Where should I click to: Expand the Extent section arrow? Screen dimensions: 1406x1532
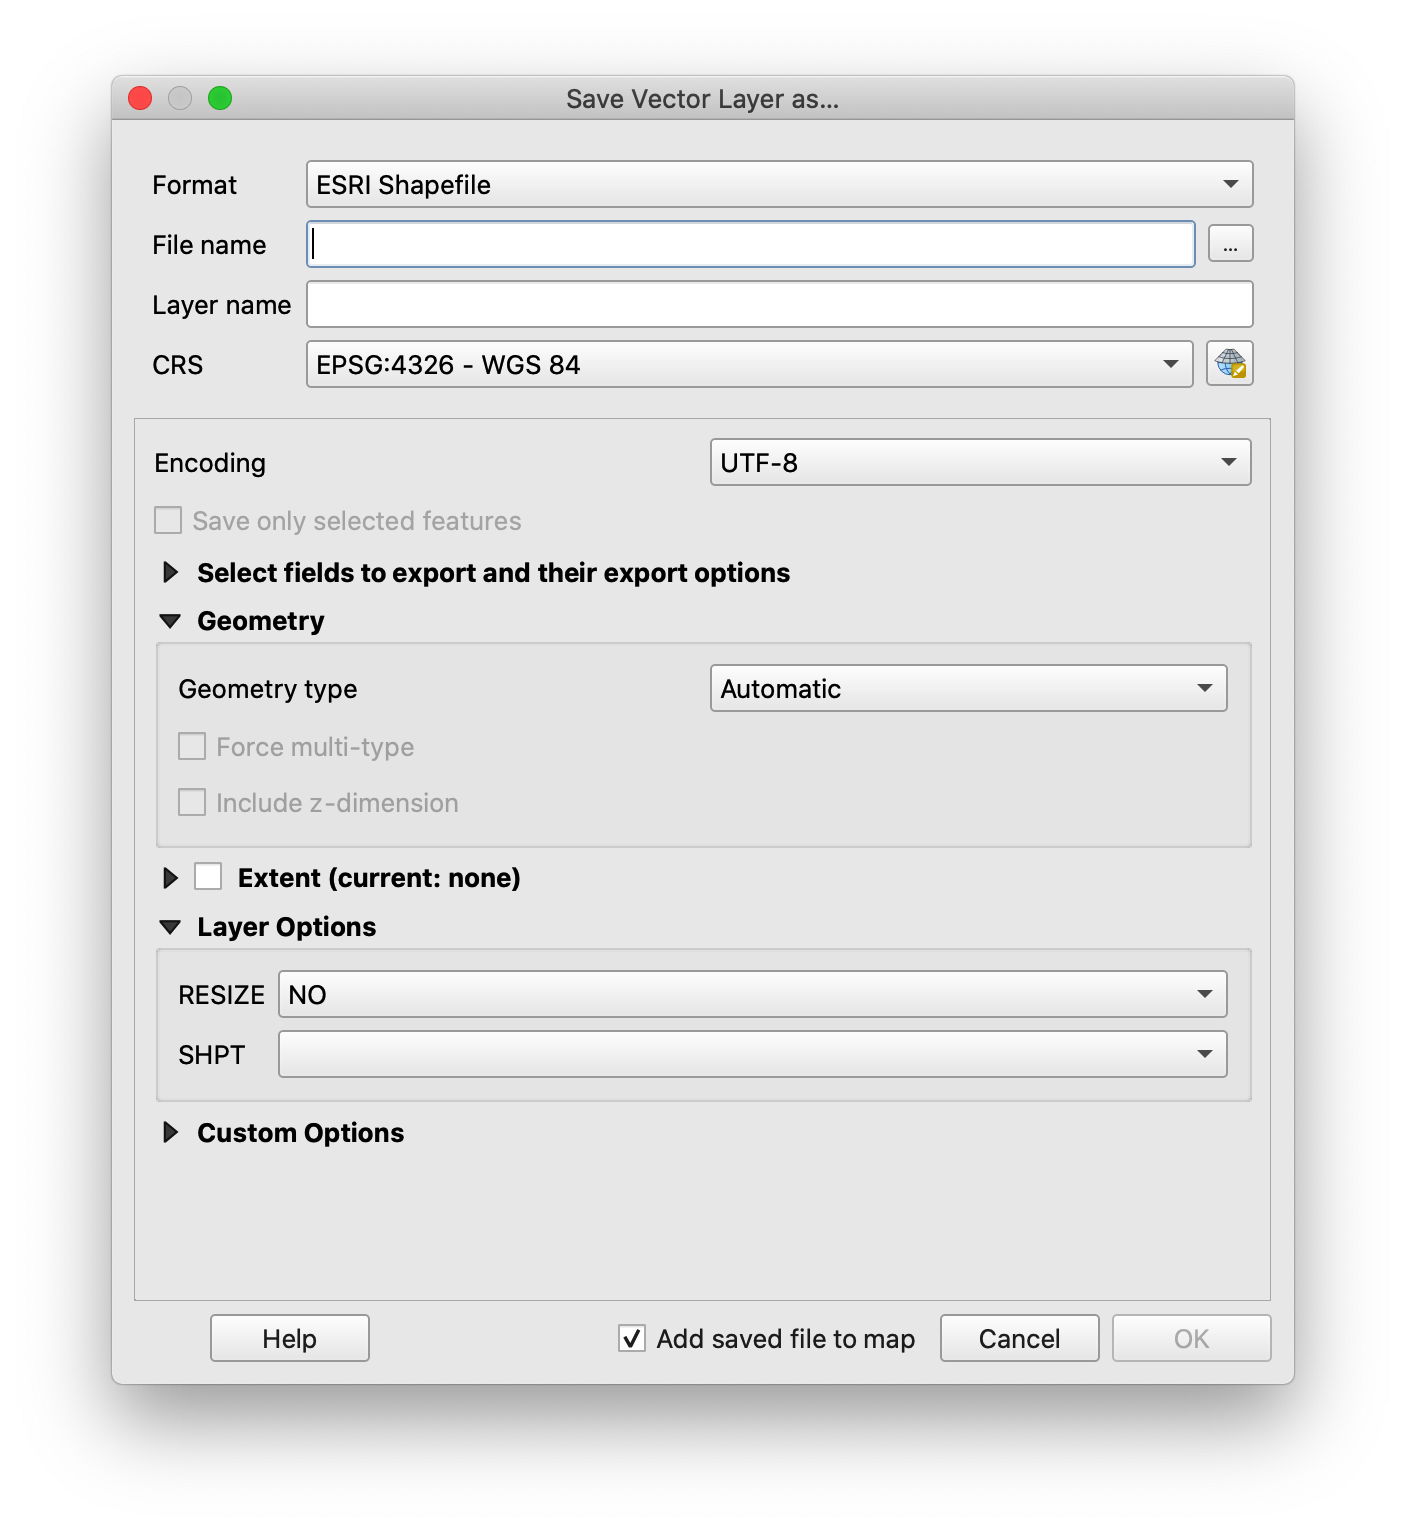click(171, 878)
